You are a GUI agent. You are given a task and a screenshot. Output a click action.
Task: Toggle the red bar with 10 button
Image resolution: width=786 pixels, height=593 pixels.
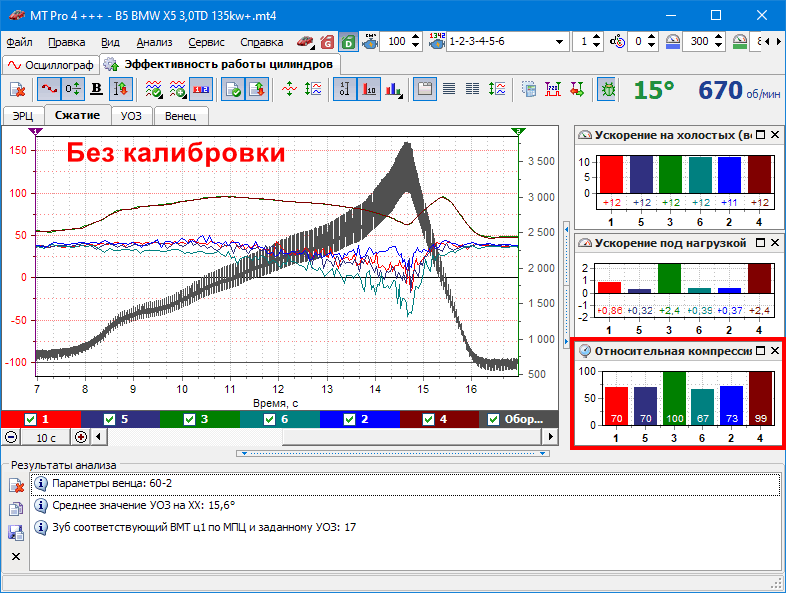369,90
